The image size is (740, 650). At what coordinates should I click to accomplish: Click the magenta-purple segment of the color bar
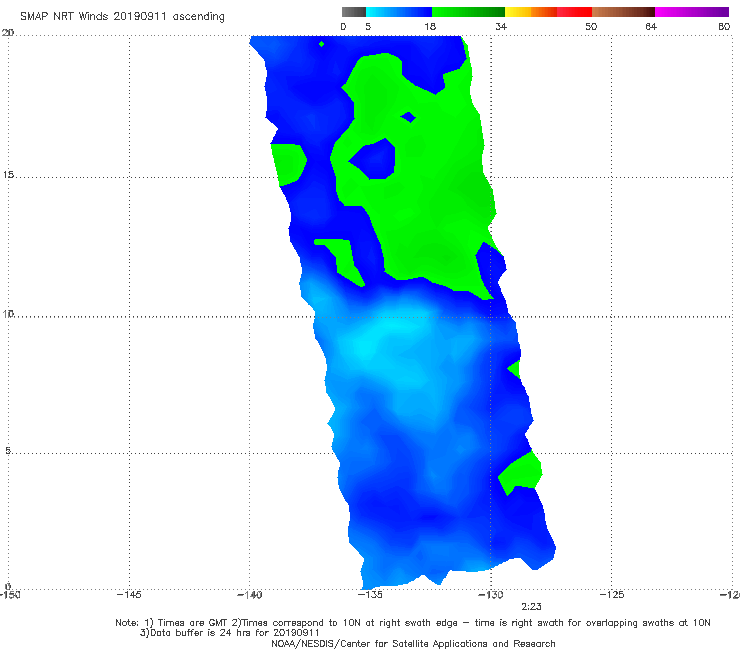pyautogui.click(x=692, y=12)
